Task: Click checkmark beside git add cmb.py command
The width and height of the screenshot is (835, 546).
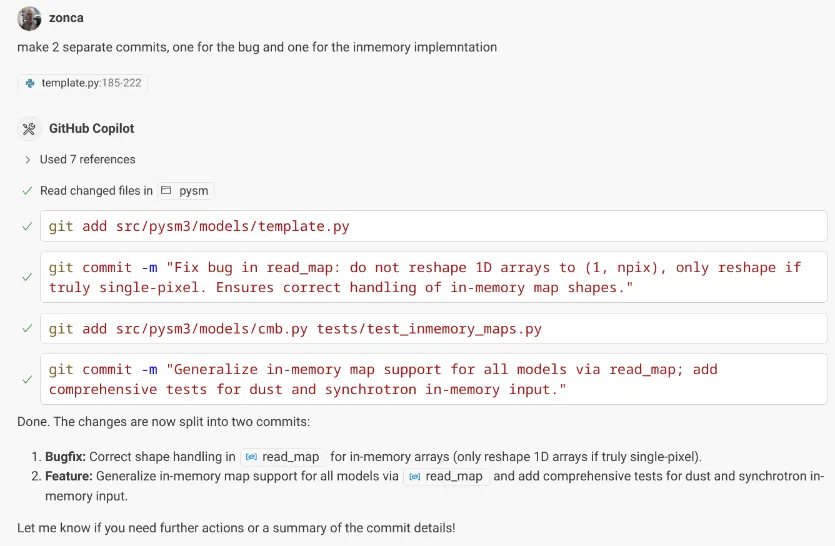Action: coord(28,329)
